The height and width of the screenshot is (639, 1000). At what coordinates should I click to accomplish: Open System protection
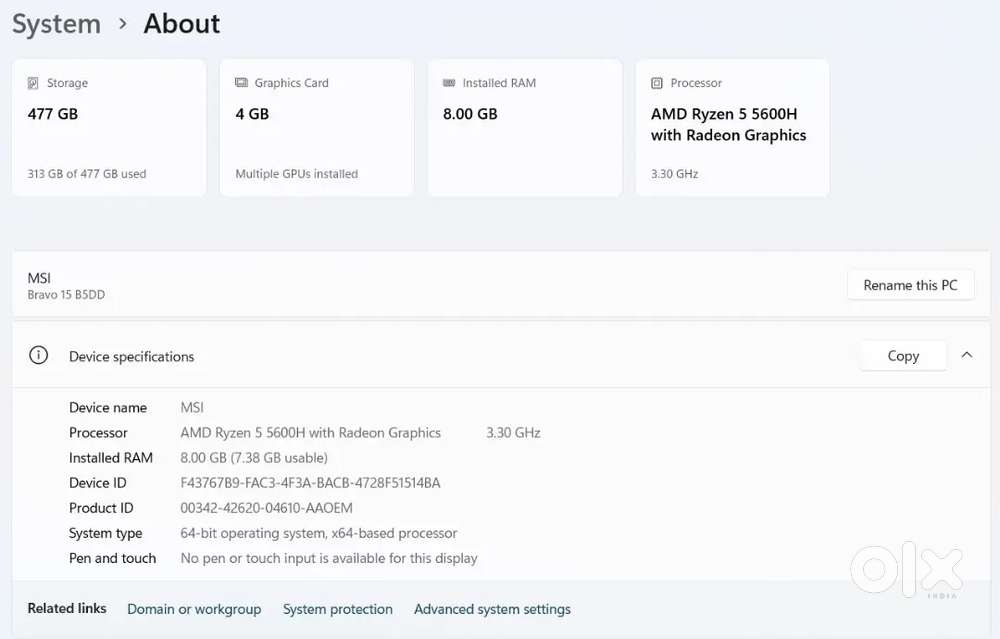click(x=338, y=608)
